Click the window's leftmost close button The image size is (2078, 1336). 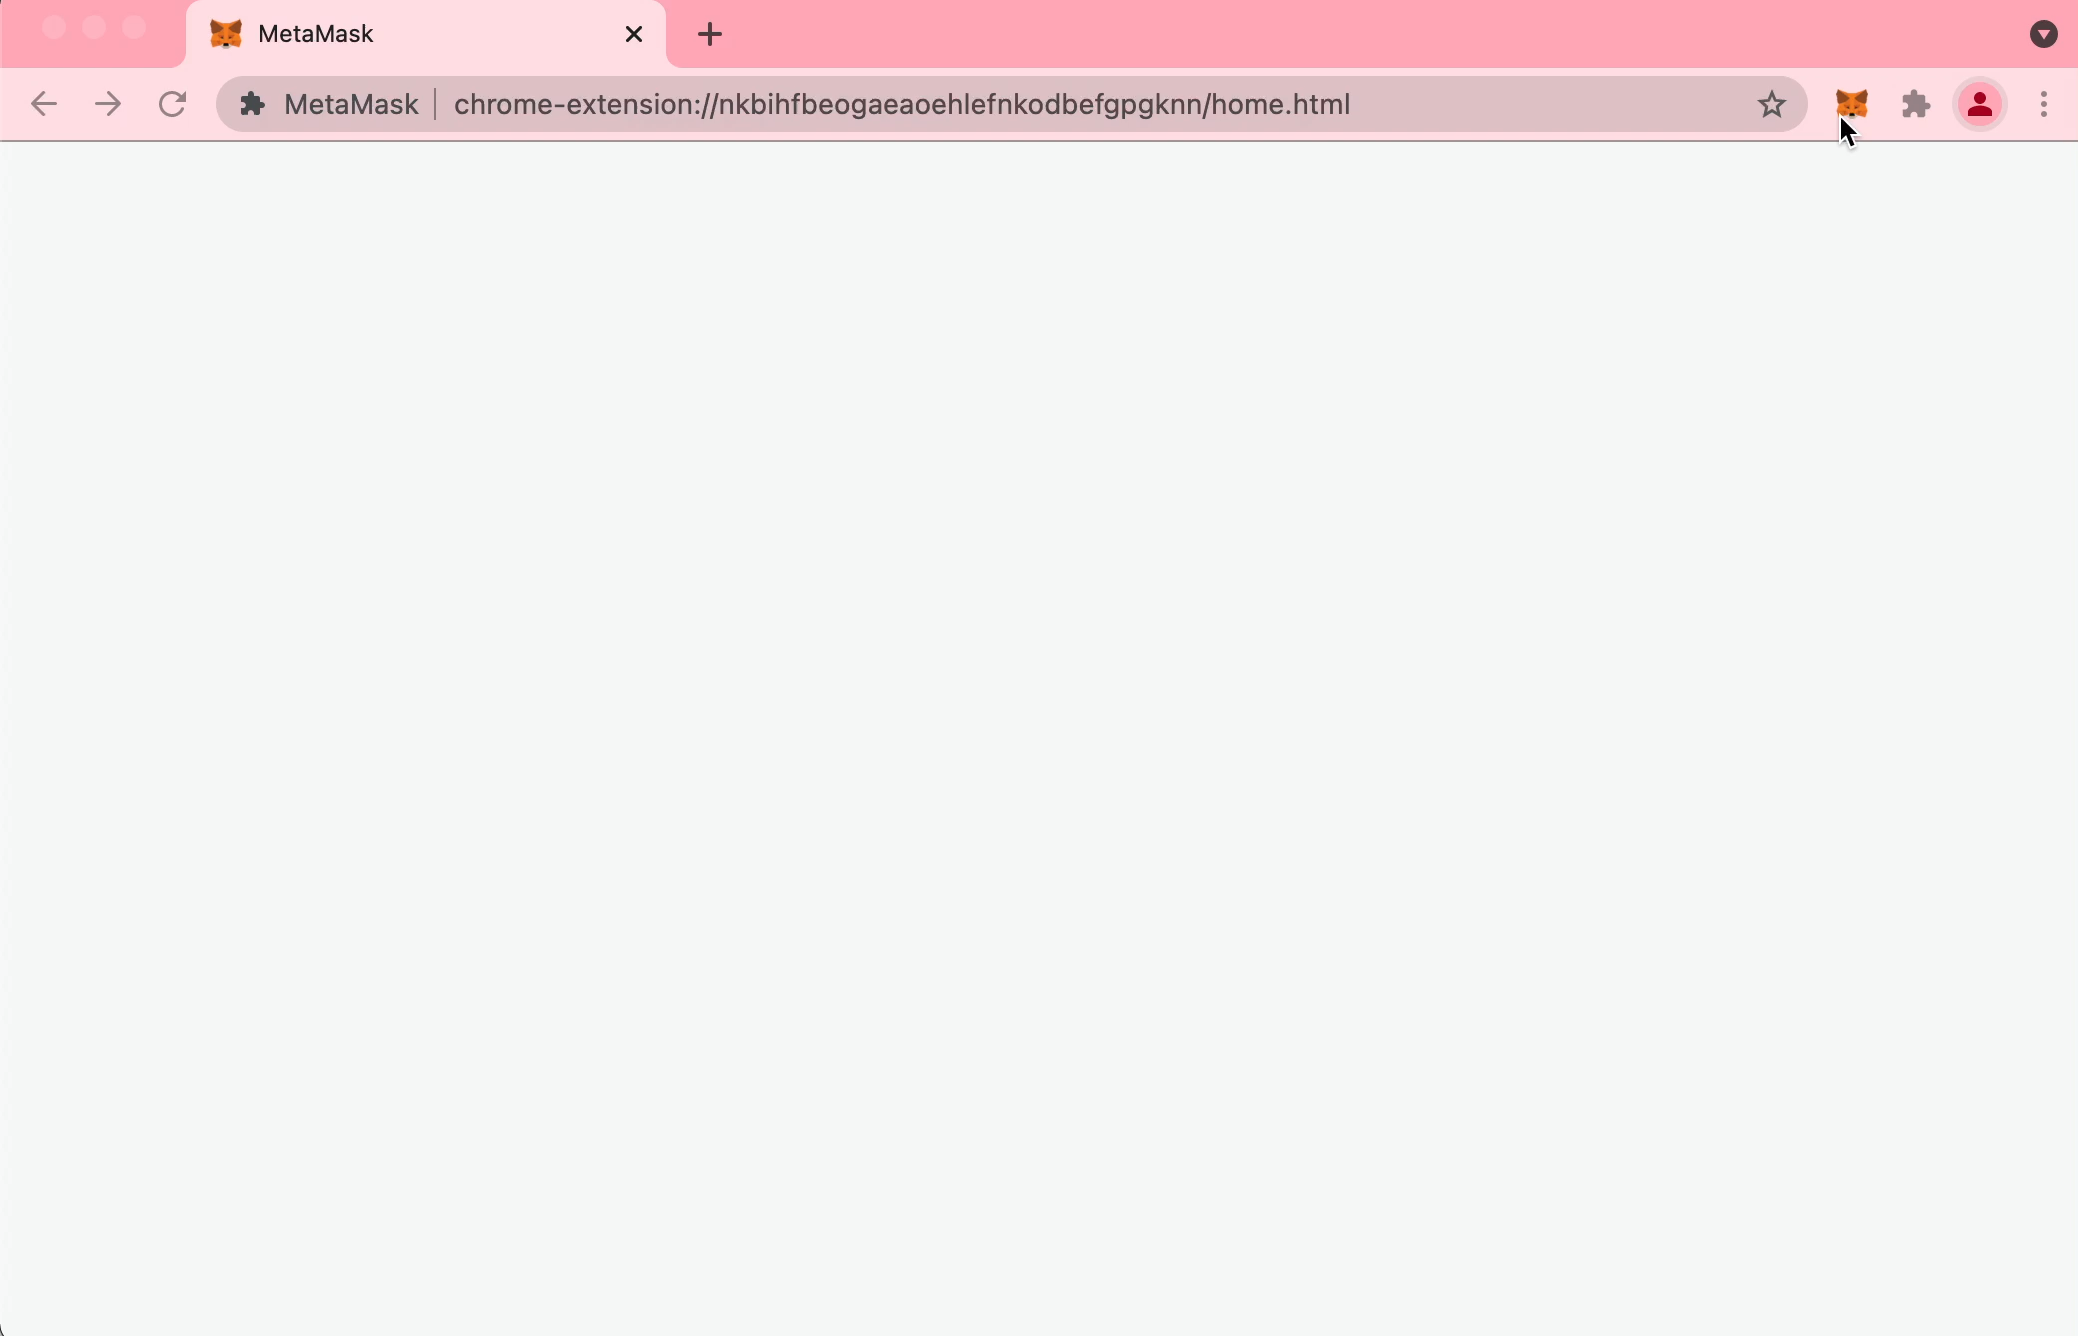pos(54,28)
